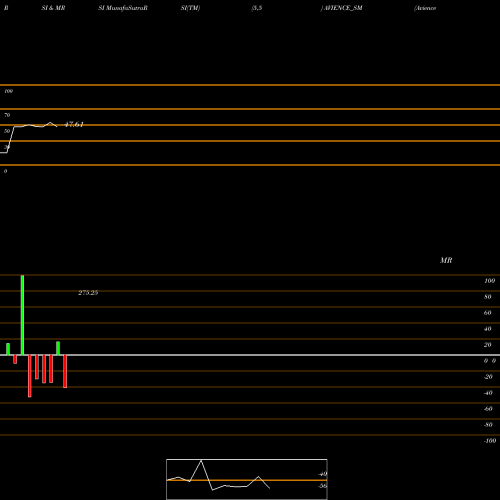Open the mini RSI preview chart thumbnail
Screen dimensions: 500x500
coord(247,479)
